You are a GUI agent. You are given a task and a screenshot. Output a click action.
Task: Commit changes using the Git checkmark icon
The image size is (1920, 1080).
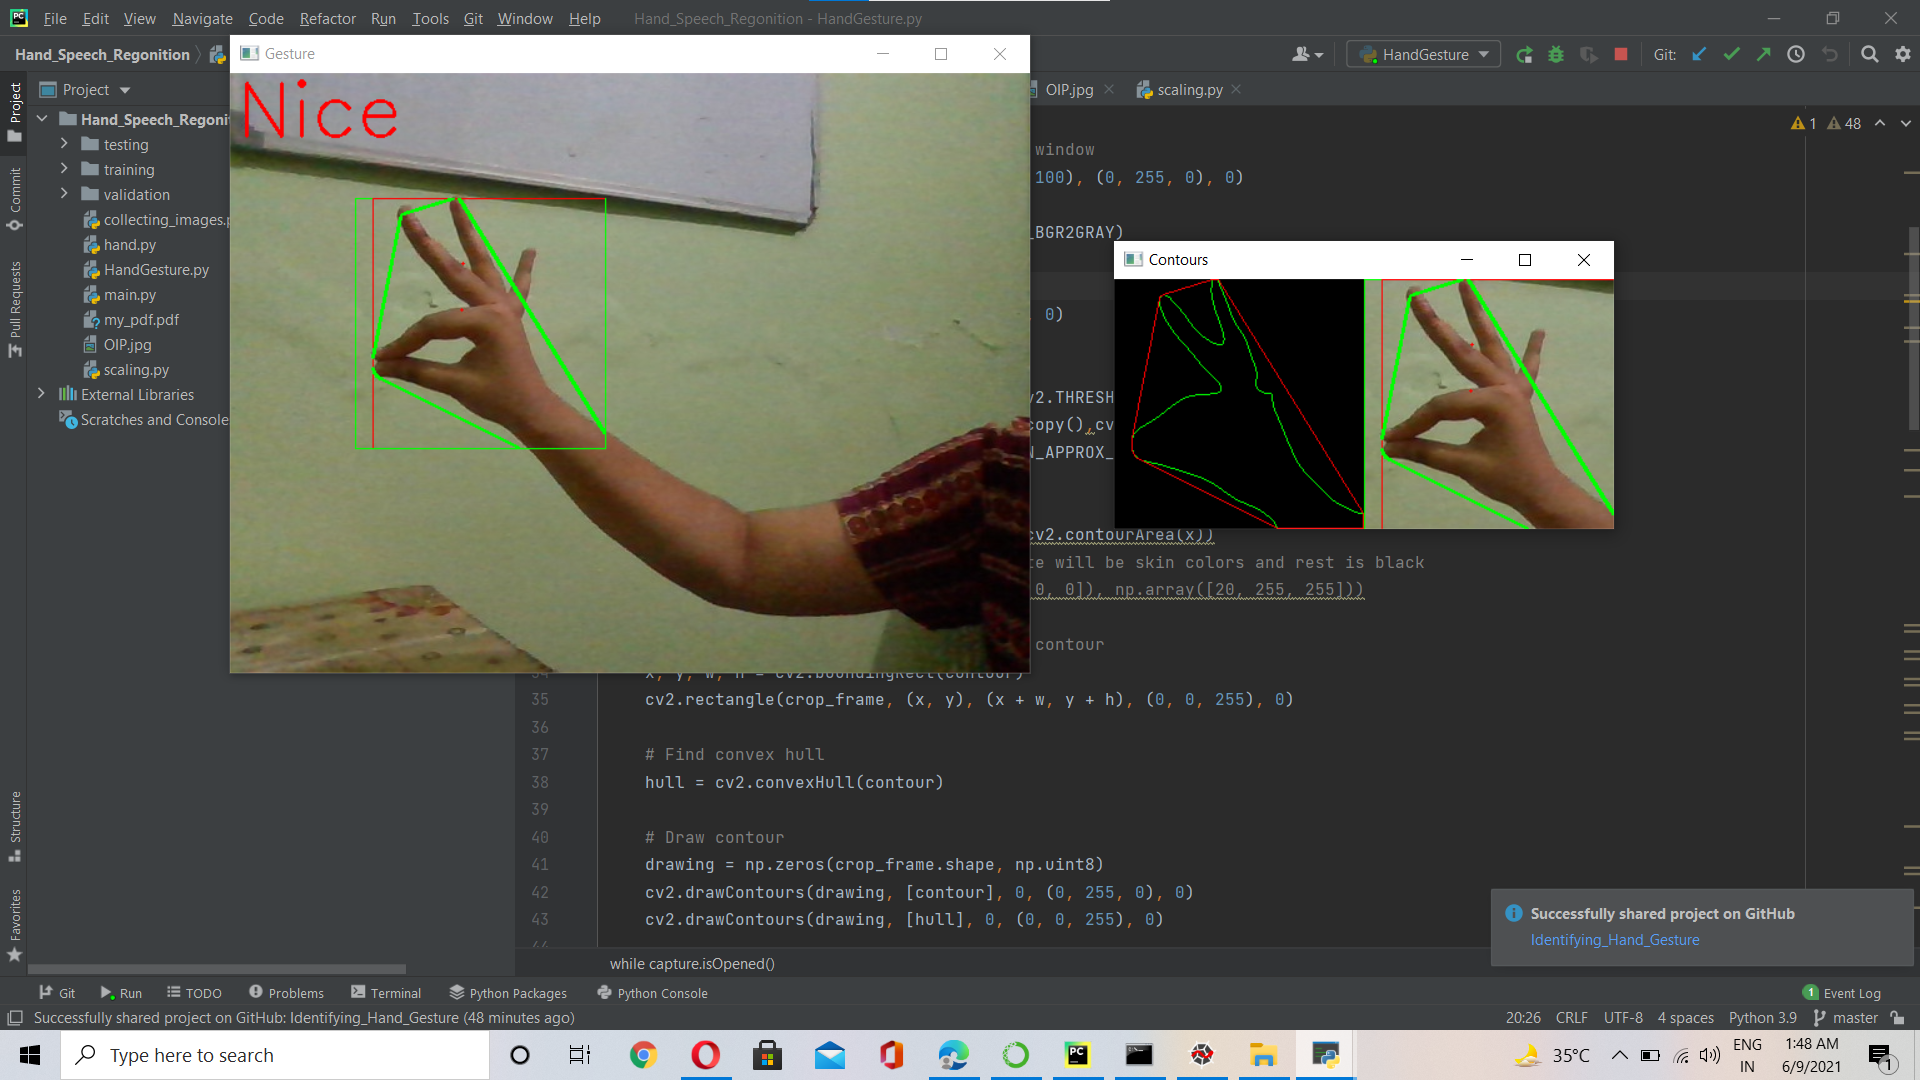[x=1731, y=55]
